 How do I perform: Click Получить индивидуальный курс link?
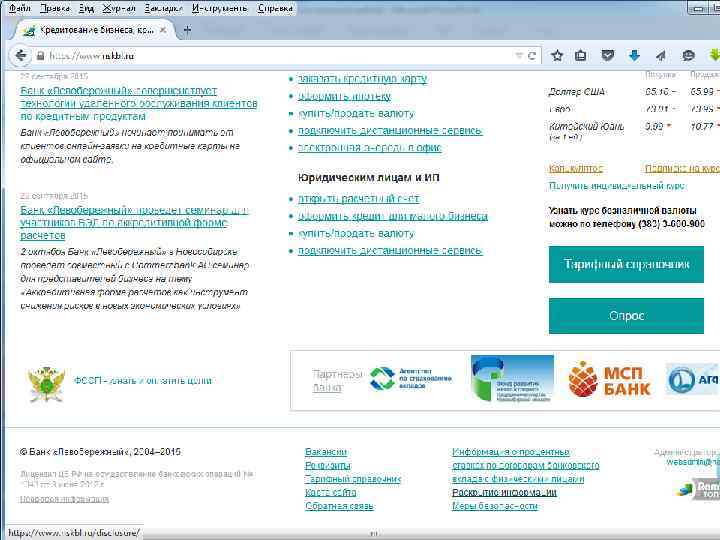point(617,186)
